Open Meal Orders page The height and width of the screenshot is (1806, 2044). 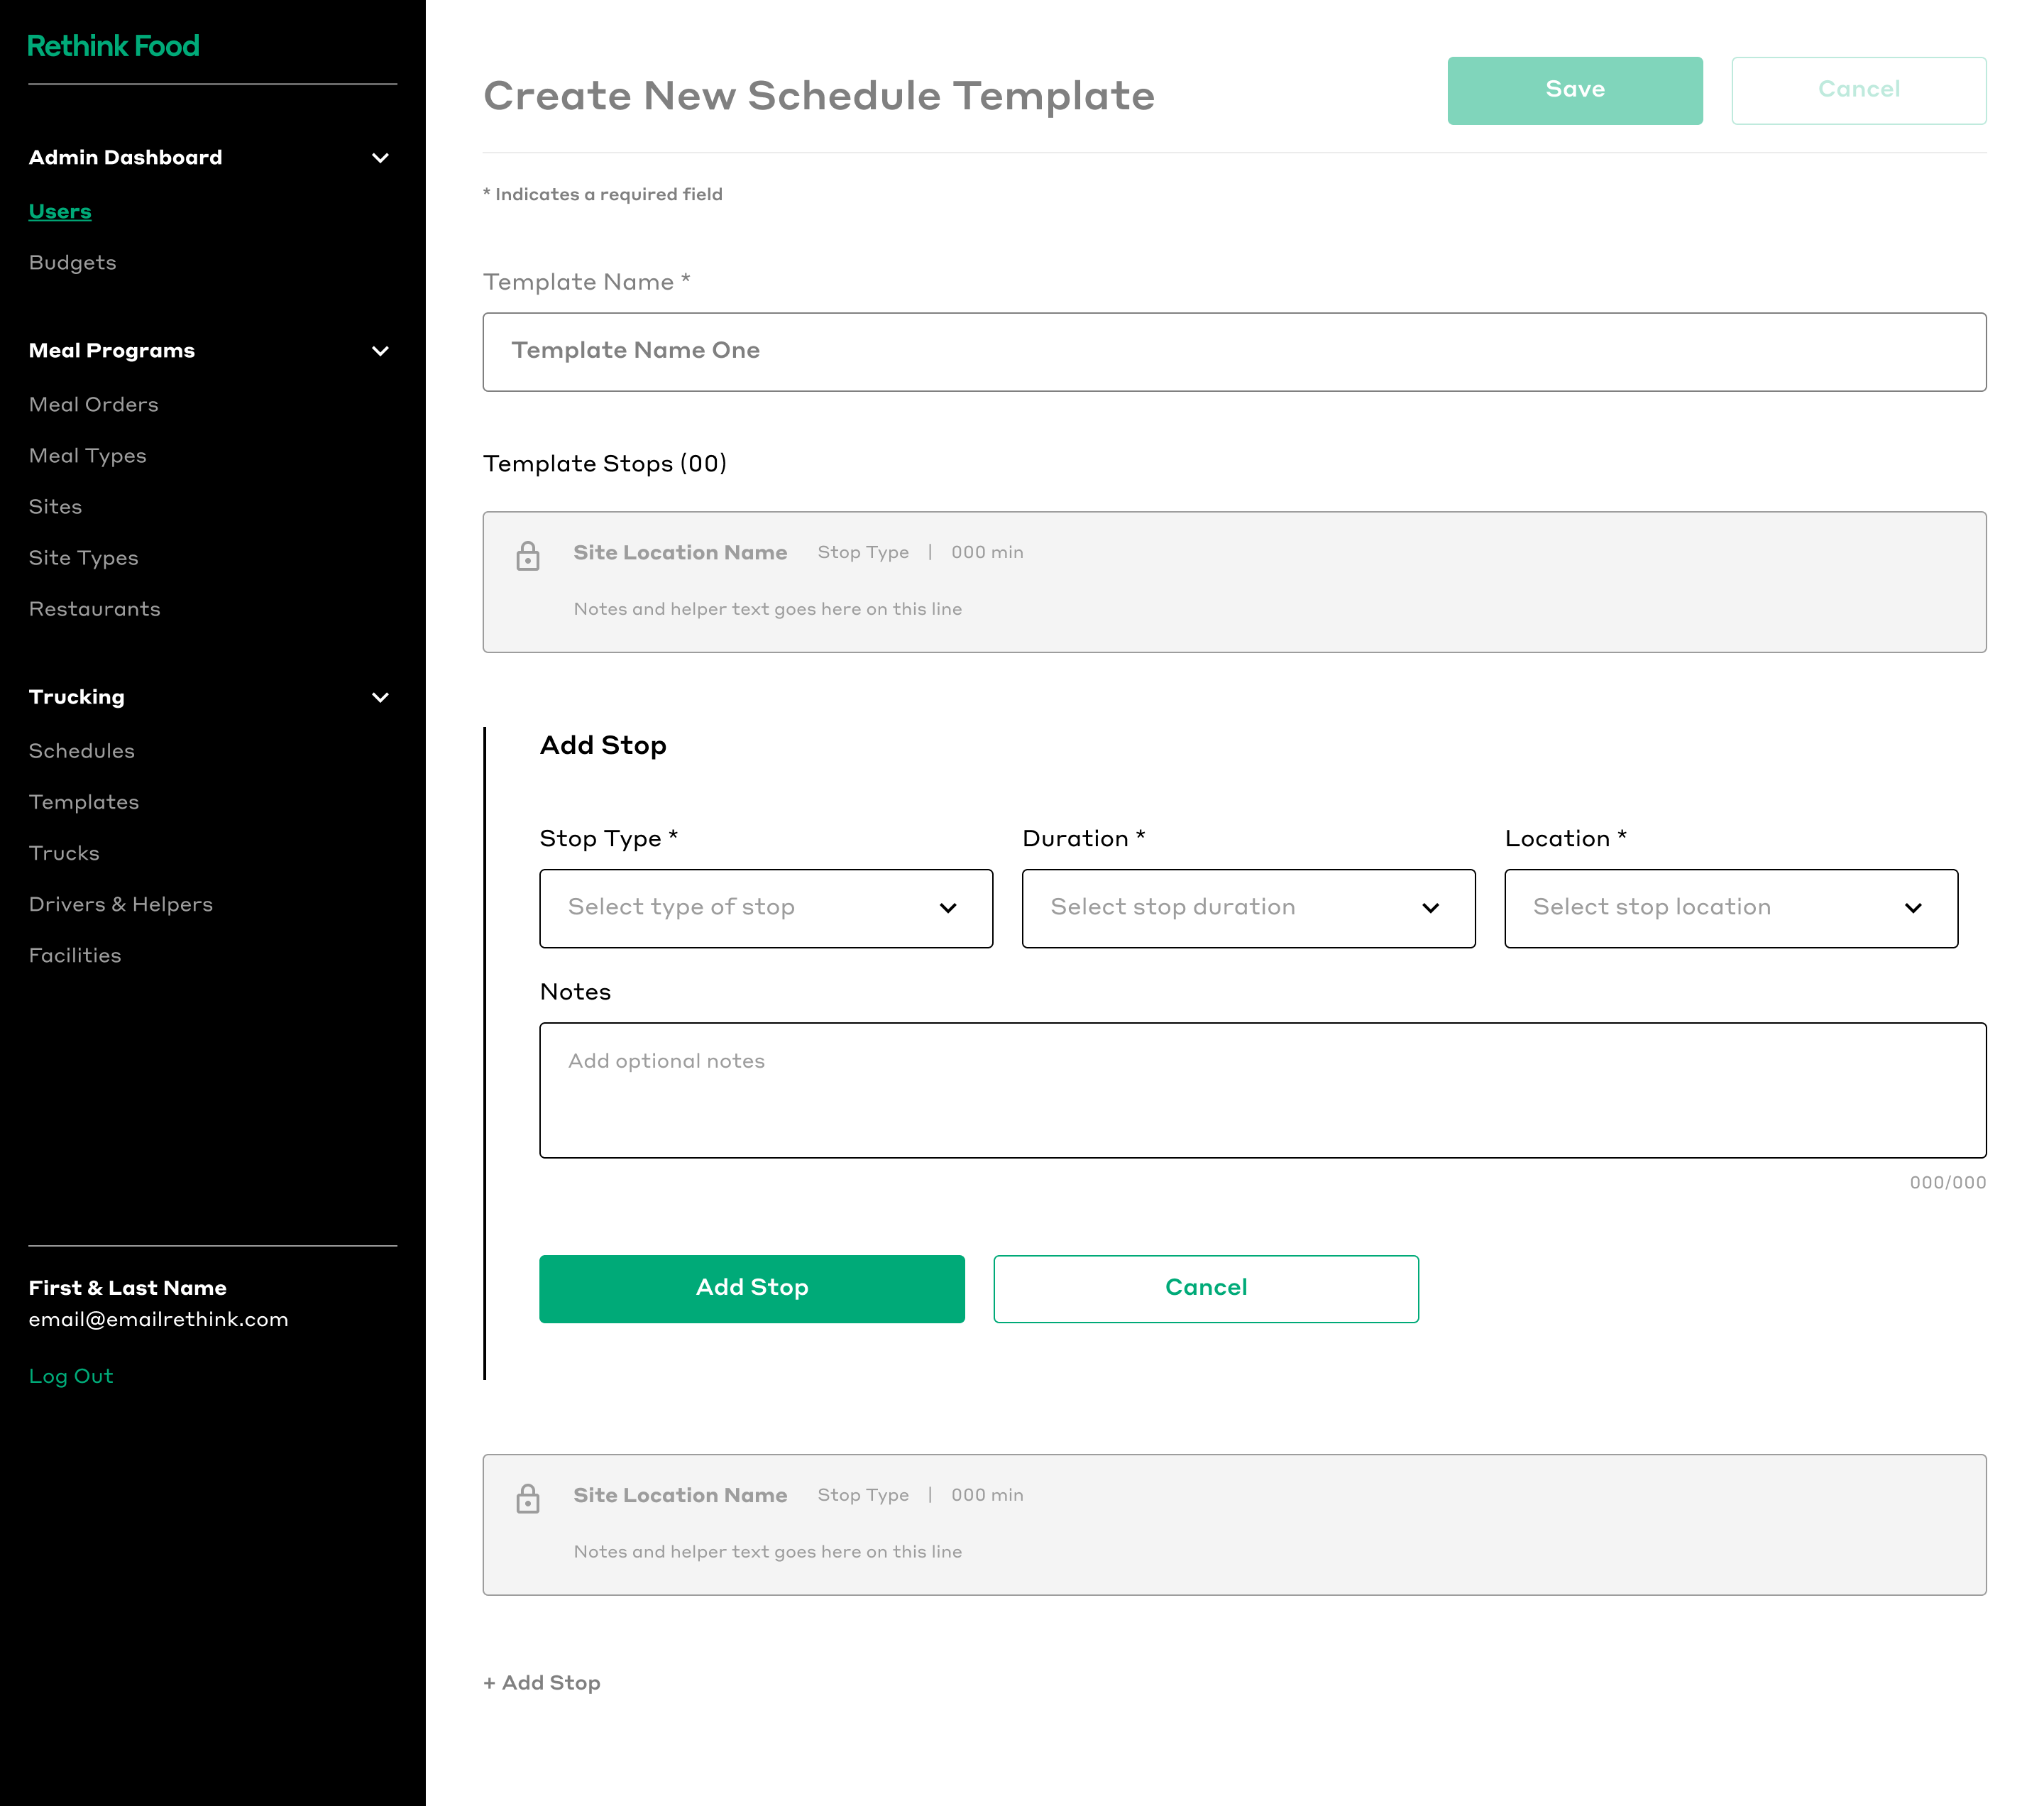point(94,404)
